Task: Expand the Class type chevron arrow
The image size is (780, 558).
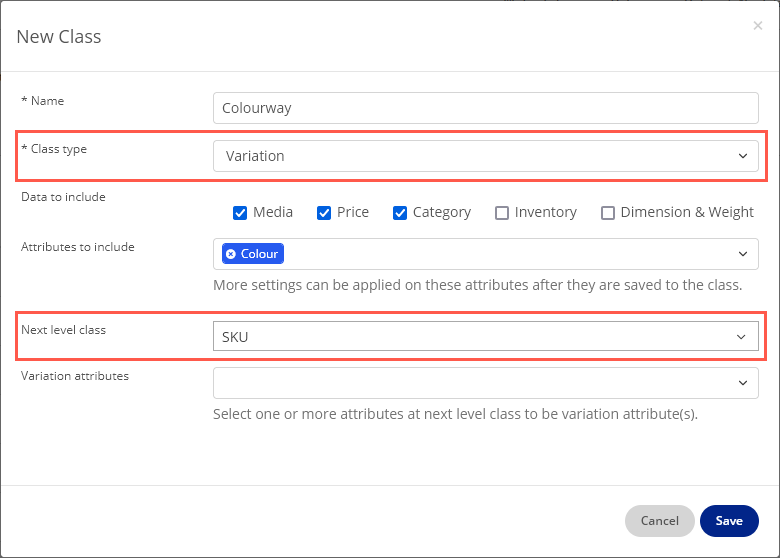Action: [x=742, y=156]
